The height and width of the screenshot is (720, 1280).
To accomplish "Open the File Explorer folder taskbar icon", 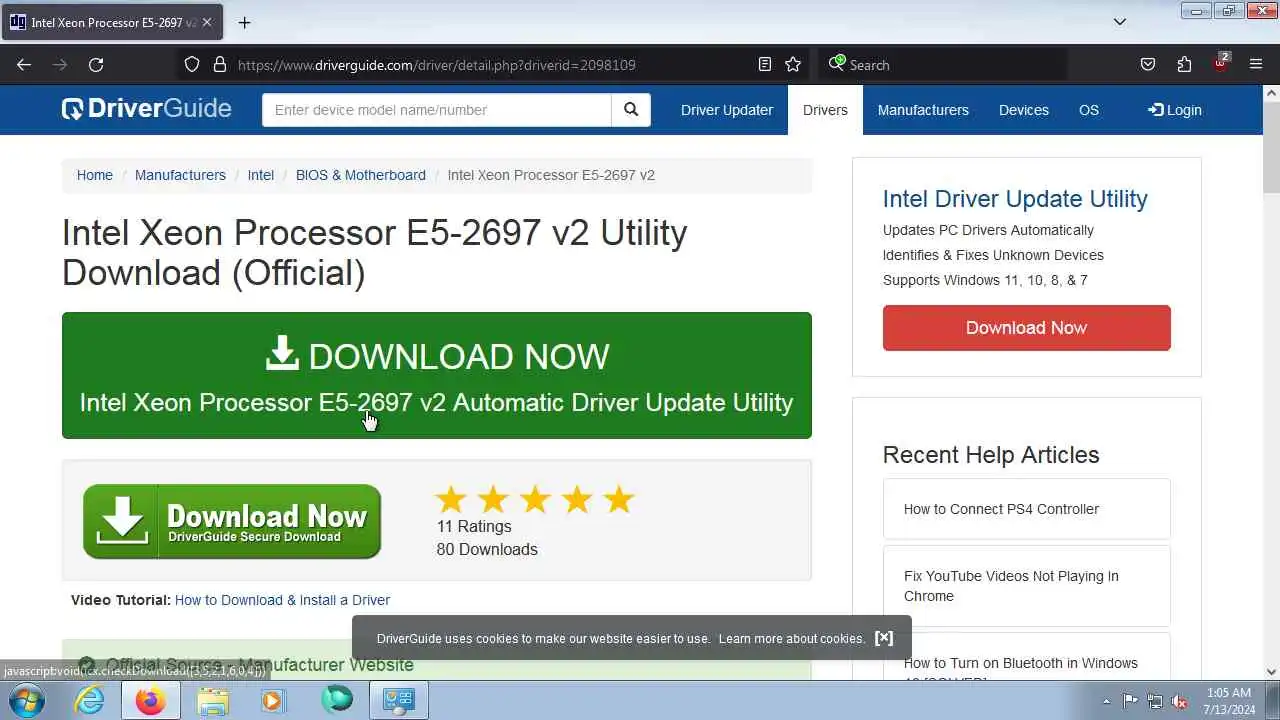I will [213, 701].
